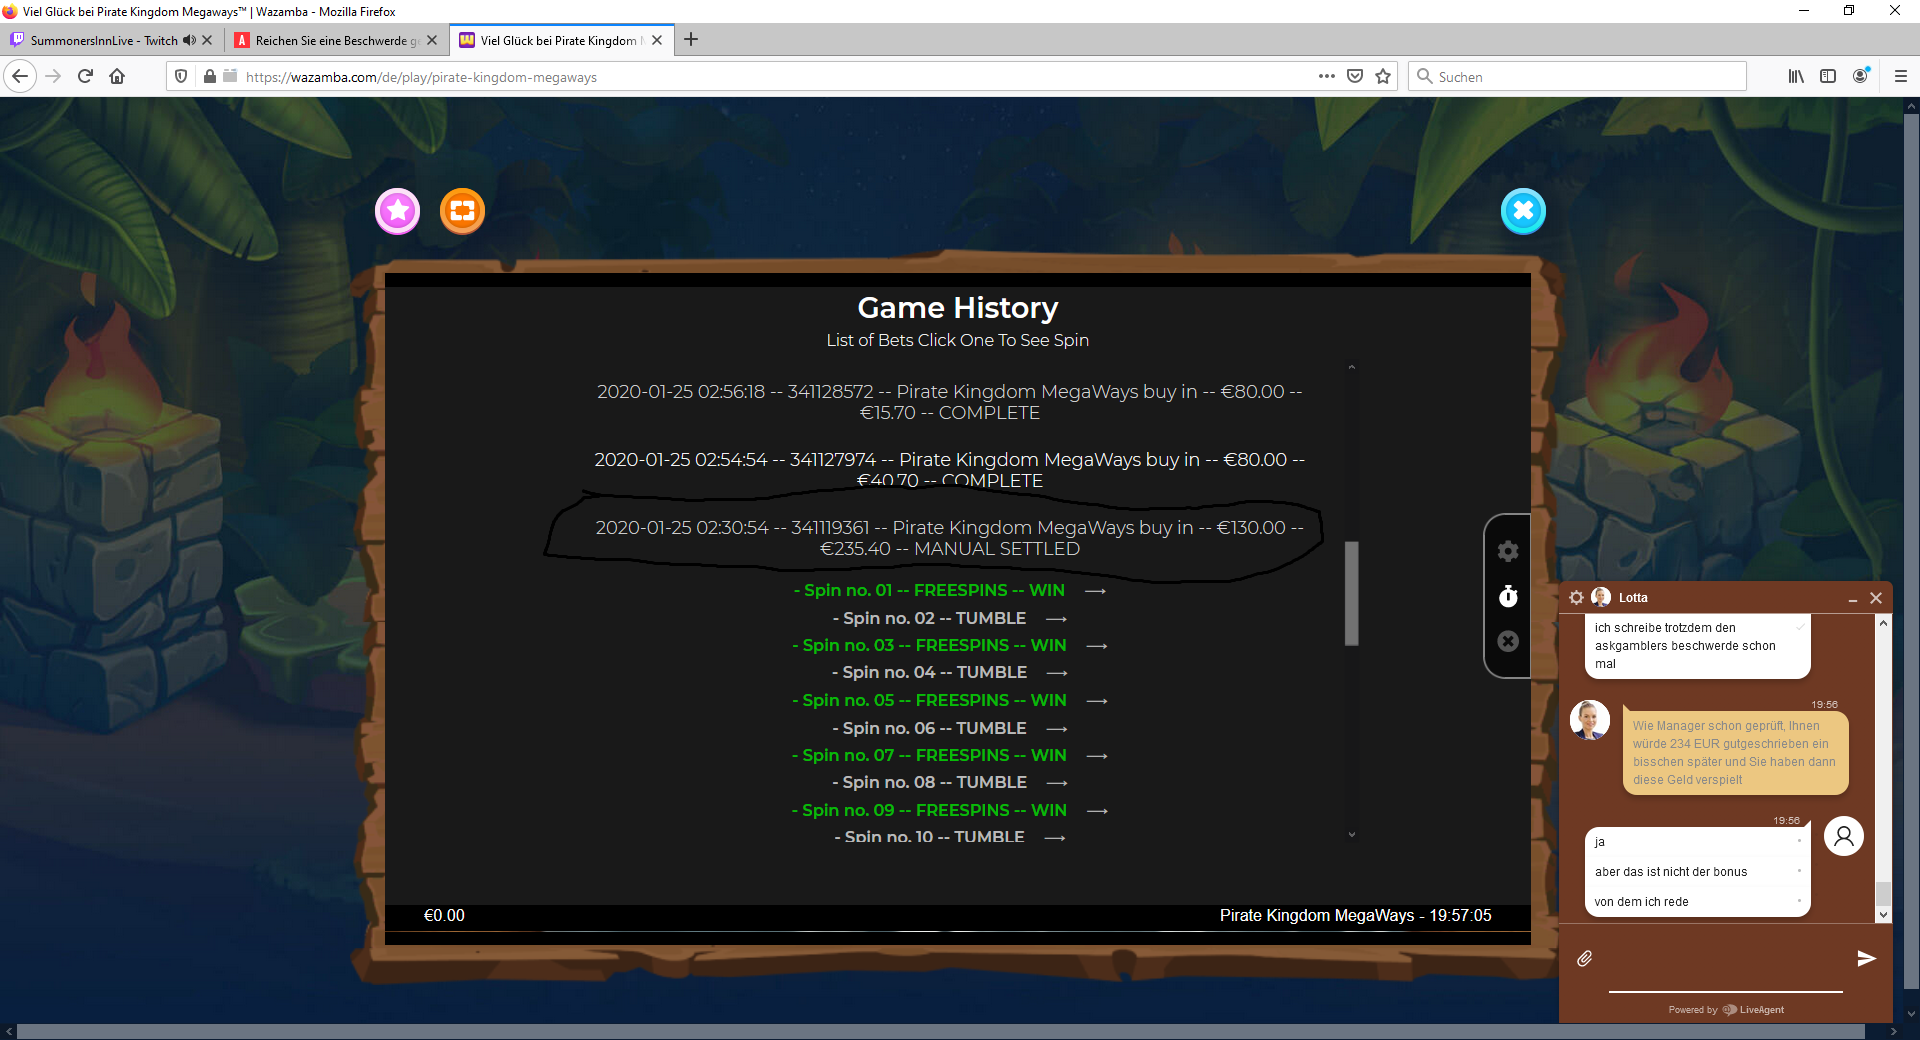View Spin no. 06 TUMBLE

(949, 728)
